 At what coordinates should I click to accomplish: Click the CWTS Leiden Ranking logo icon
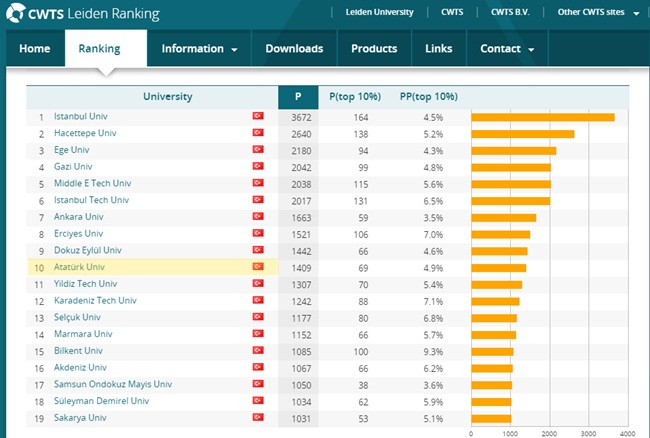tap(16, 13)
